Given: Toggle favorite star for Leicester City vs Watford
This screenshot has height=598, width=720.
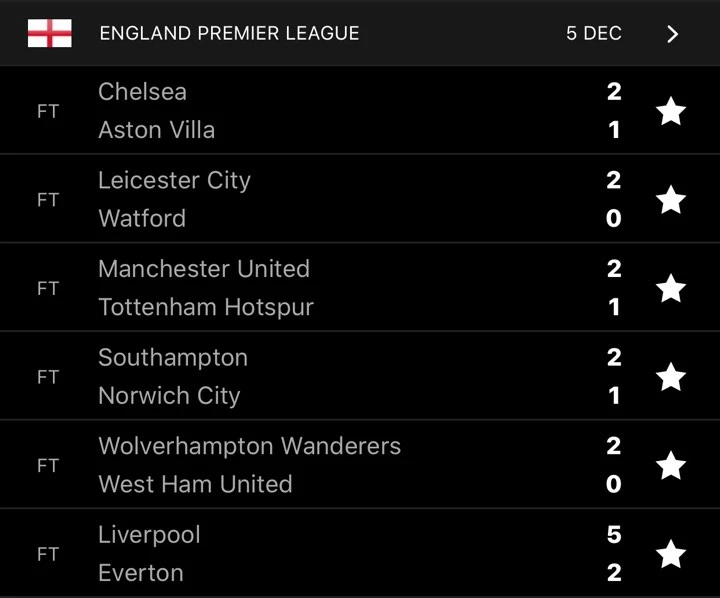Looking at the screenshot, I should [x=671, y=200].
